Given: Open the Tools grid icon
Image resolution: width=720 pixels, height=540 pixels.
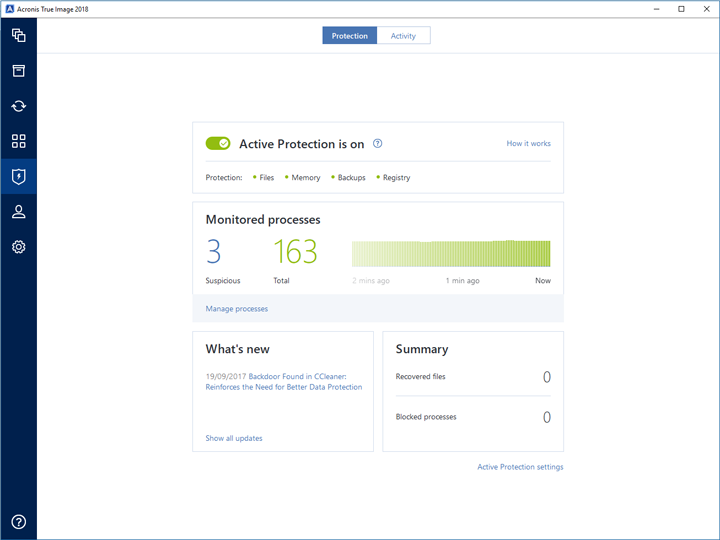Looking at the screenshot, I should (x=18, y=141).
